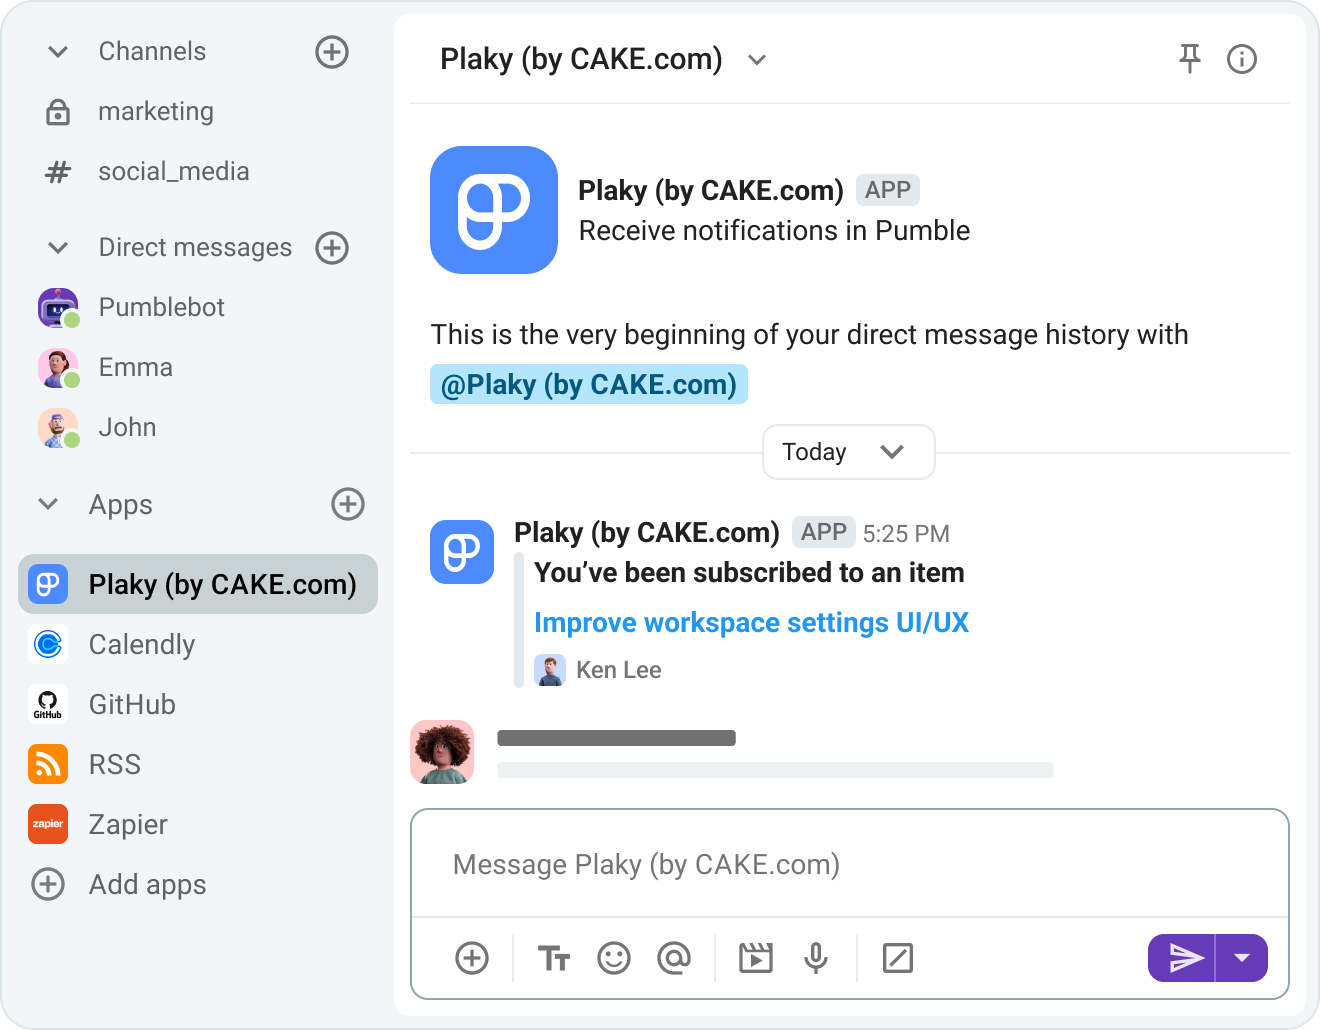Record a video clip icon
Image resolution: width=1320 pixels, height=1030 pixels.
point(756,958)
